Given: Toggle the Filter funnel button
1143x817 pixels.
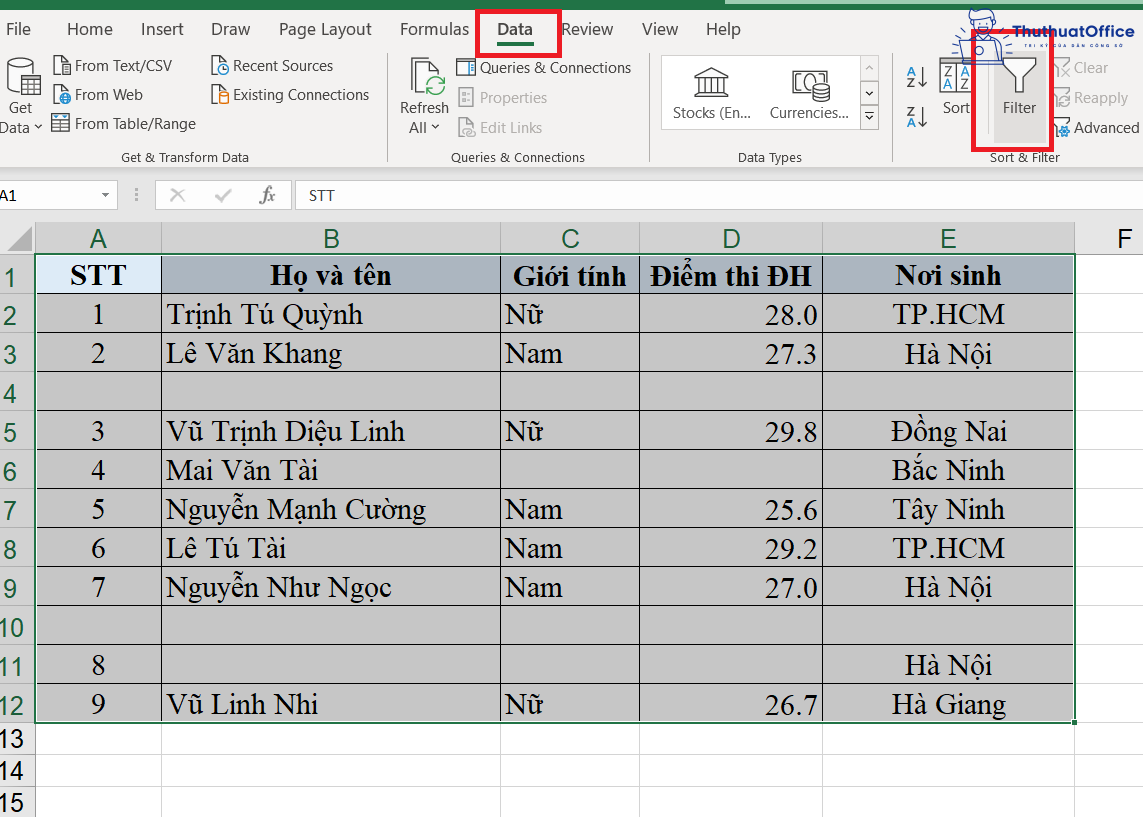Looking at the screenshot, I should pyautogui.click(x=1019, y=87).
